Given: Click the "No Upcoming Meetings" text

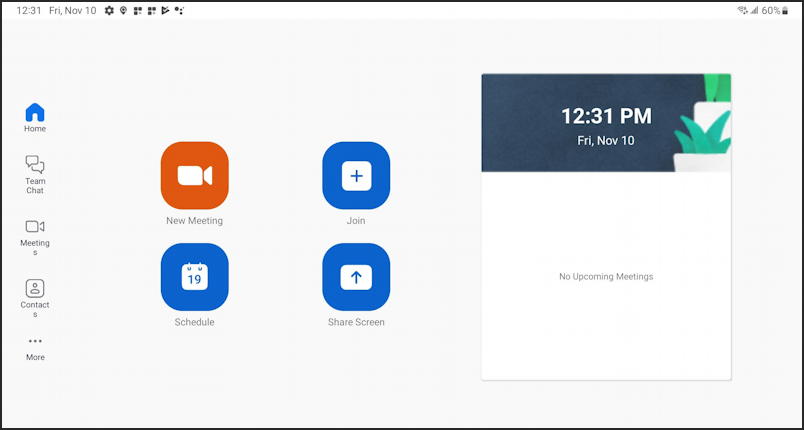Looking at the screenshot, I should tap(606, 277).
